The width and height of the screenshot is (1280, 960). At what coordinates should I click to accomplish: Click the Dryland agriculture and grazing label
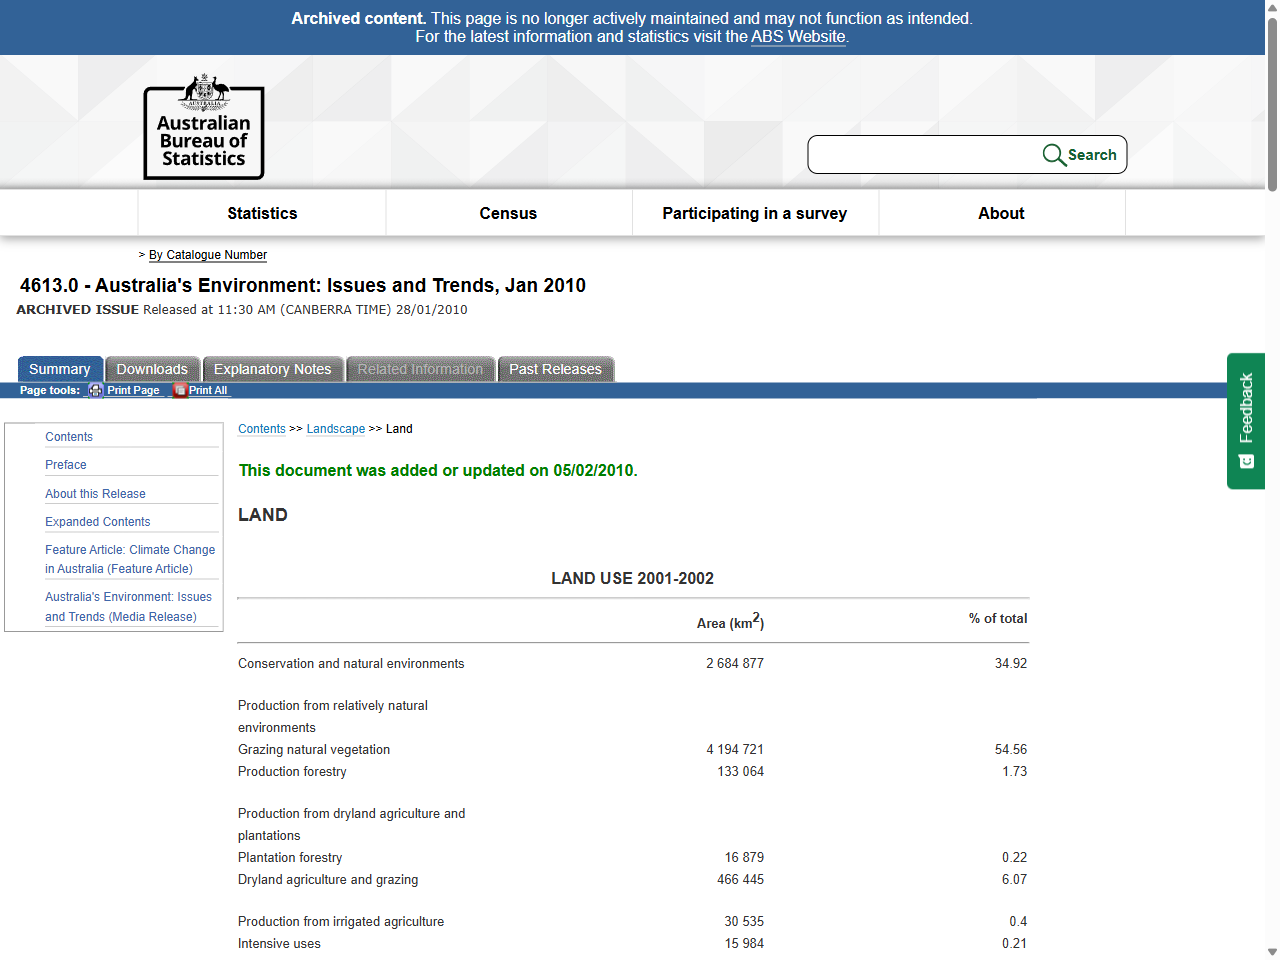(x=328, y=880)
